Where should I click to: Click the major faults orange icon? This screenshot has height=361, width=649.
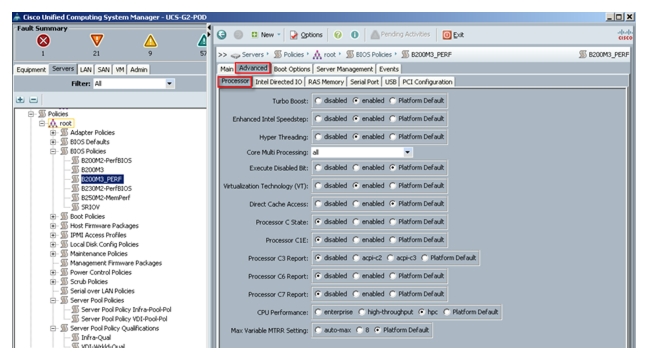[96, 40]
